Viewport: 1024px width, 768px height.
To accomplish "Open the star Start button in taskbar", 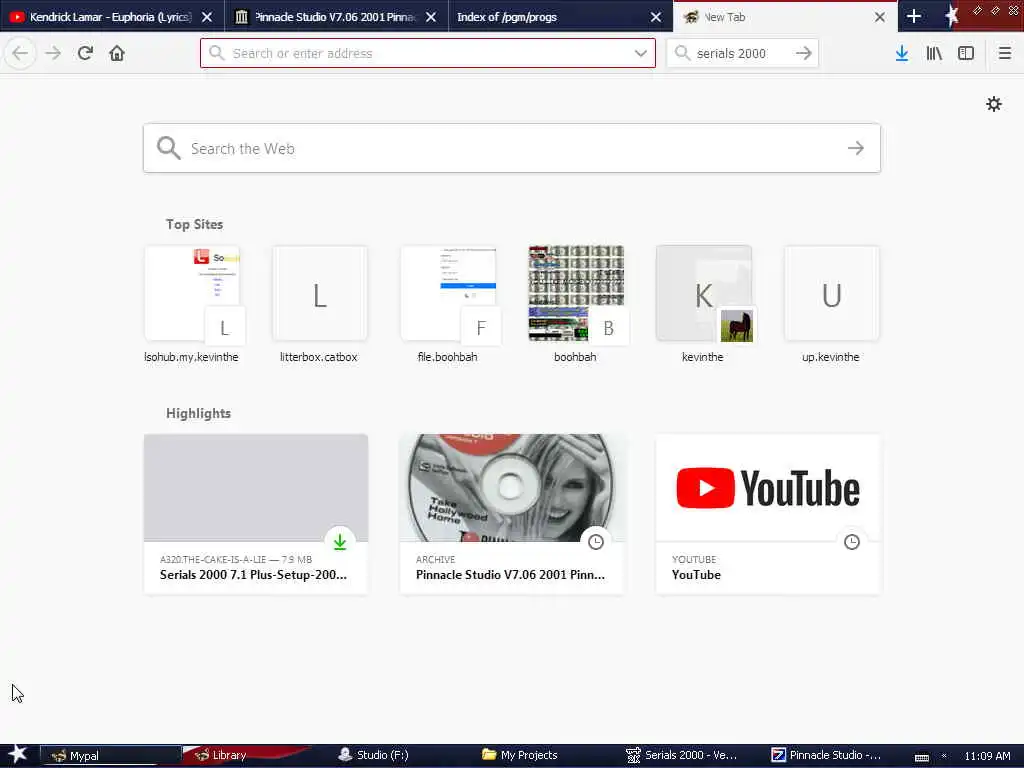I will click(x=18, y=755).
